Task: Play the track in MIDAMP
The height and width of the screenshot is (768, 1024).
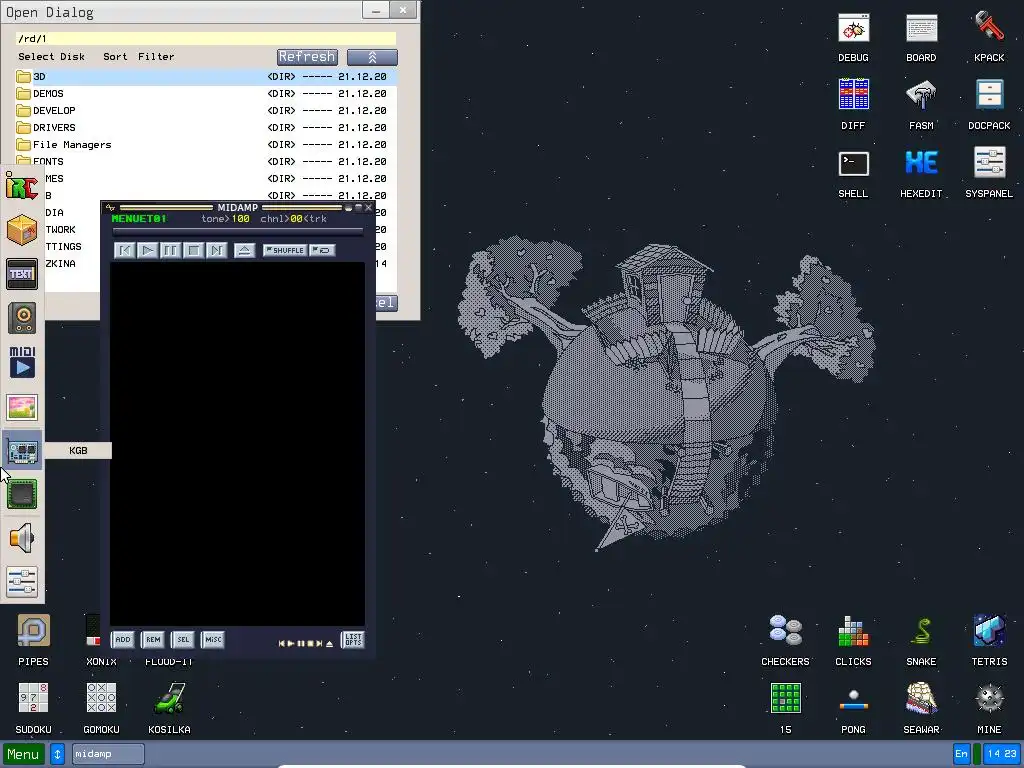Action: pos(148,250)
